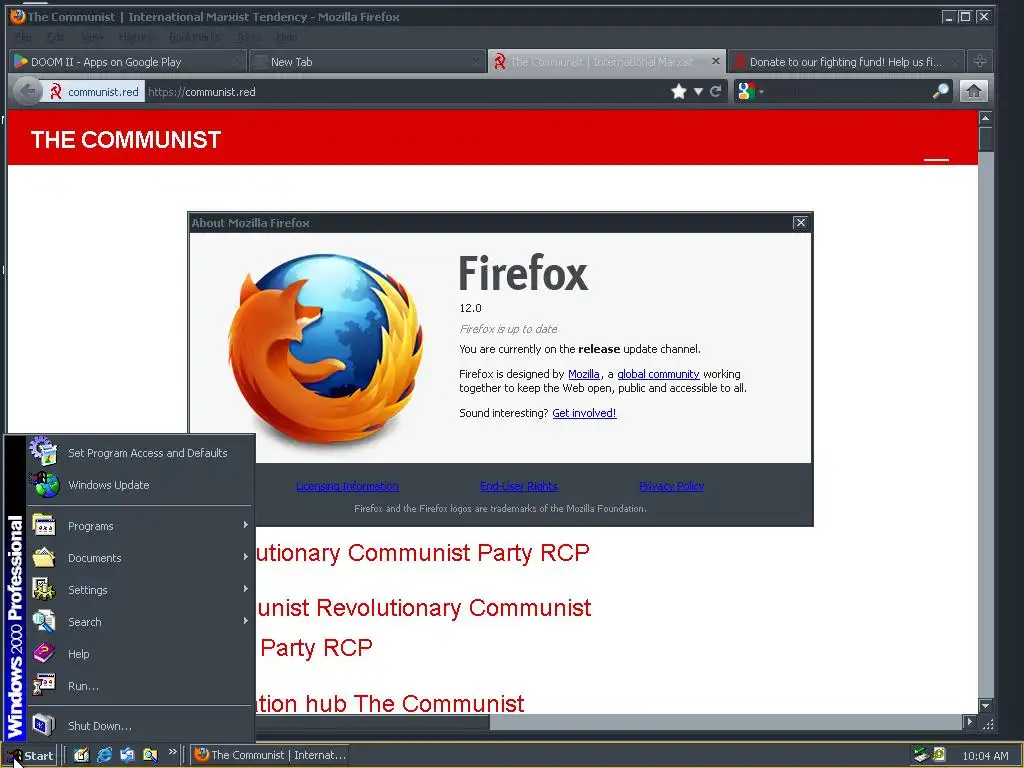Open the Tools menu
Viewport: 1024px width, 768px height.
point(248,37)
